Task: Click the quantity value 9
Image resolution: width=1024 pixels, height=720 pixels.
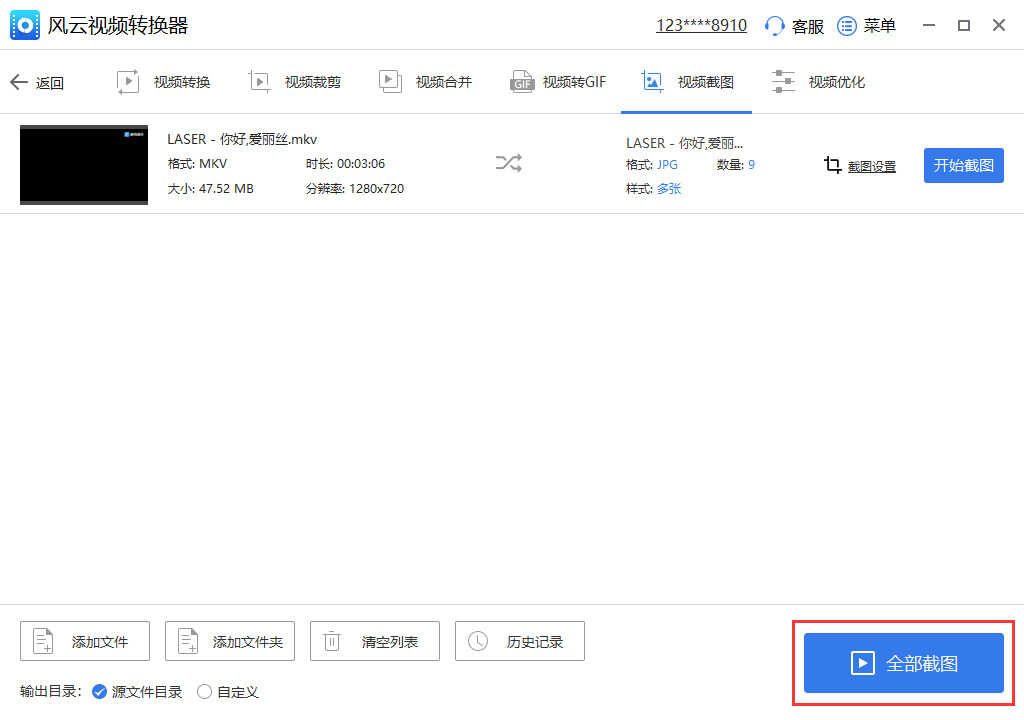Action: tap(752, 165)
